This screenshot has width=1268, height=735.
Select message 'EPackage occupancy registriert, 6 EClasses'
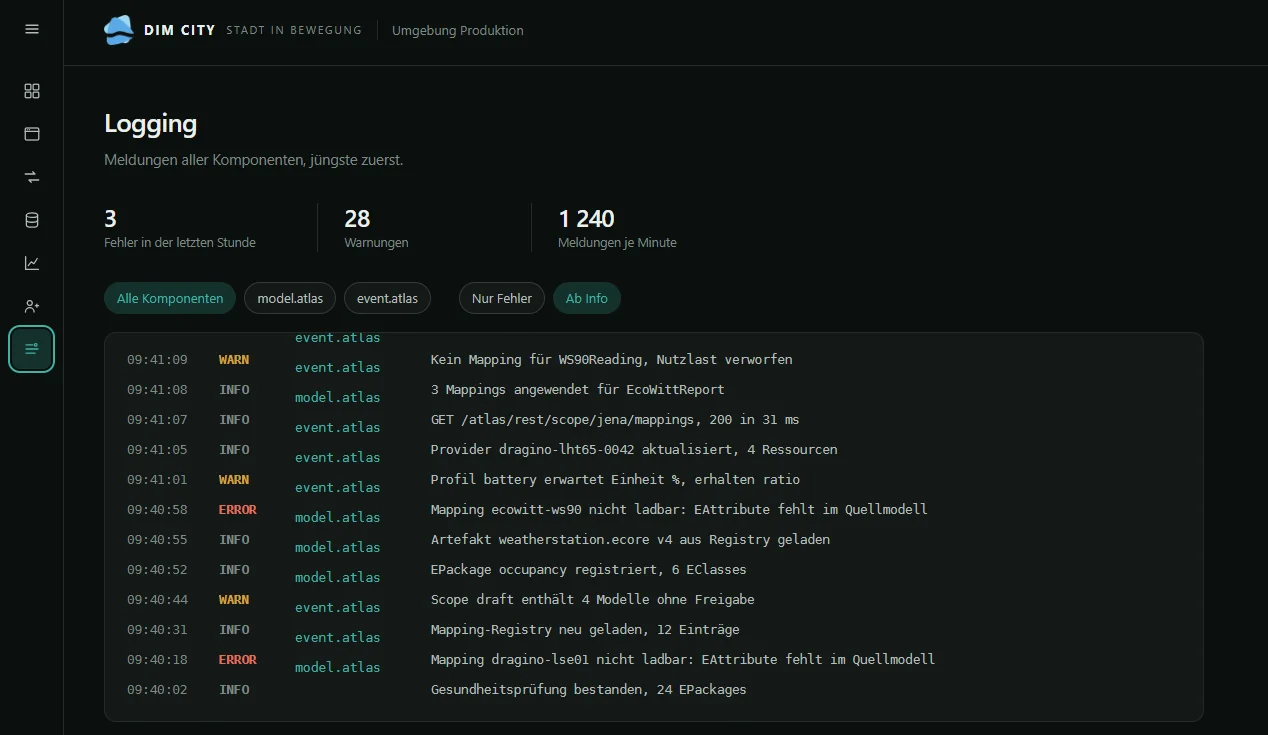pyautogui.click(x=588, y=569)
